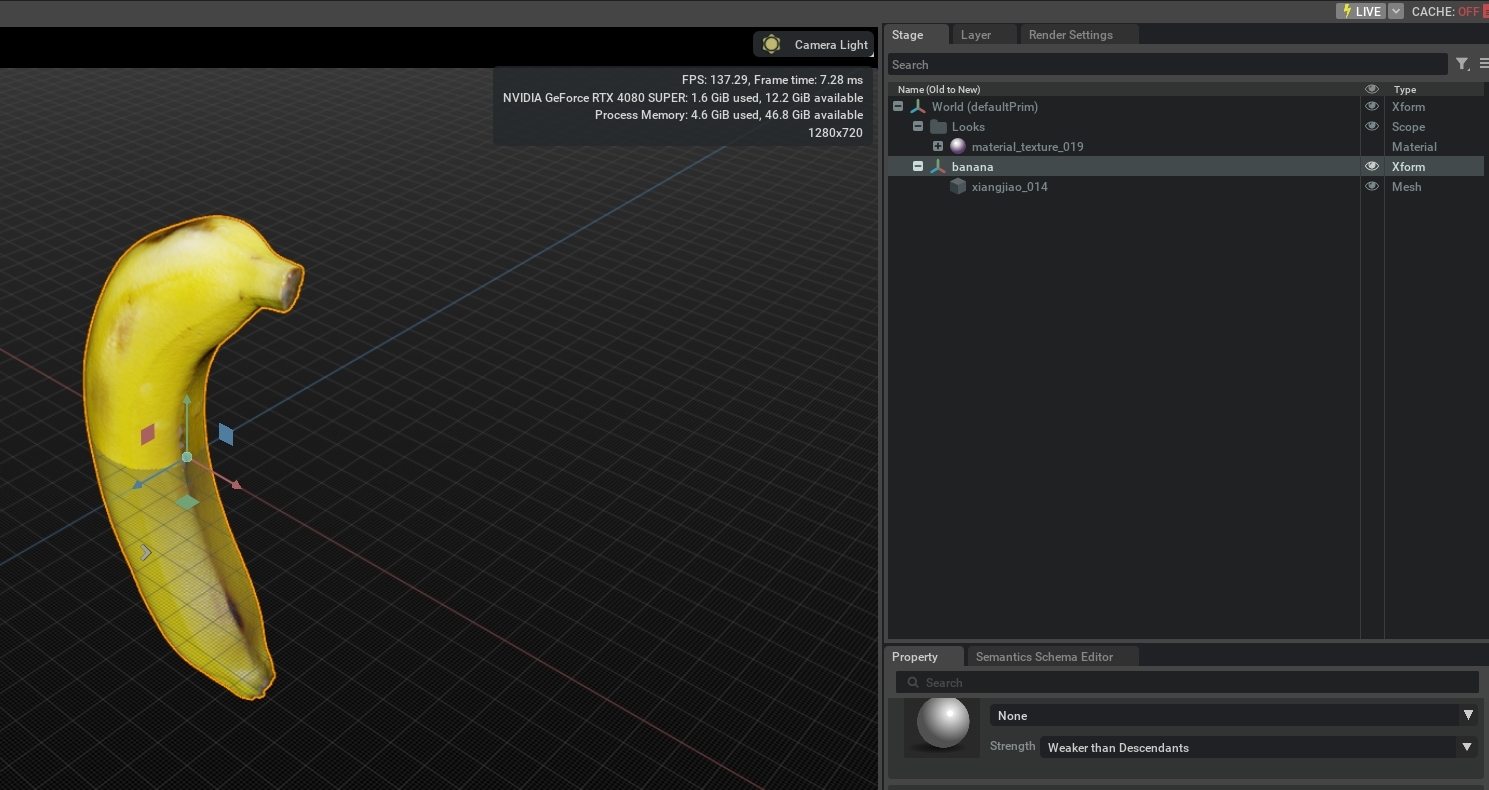Hide the xiangjiao_014 mesh via eye icon
Screen dimensions: 1489x790
click(x=1371, y=187)
